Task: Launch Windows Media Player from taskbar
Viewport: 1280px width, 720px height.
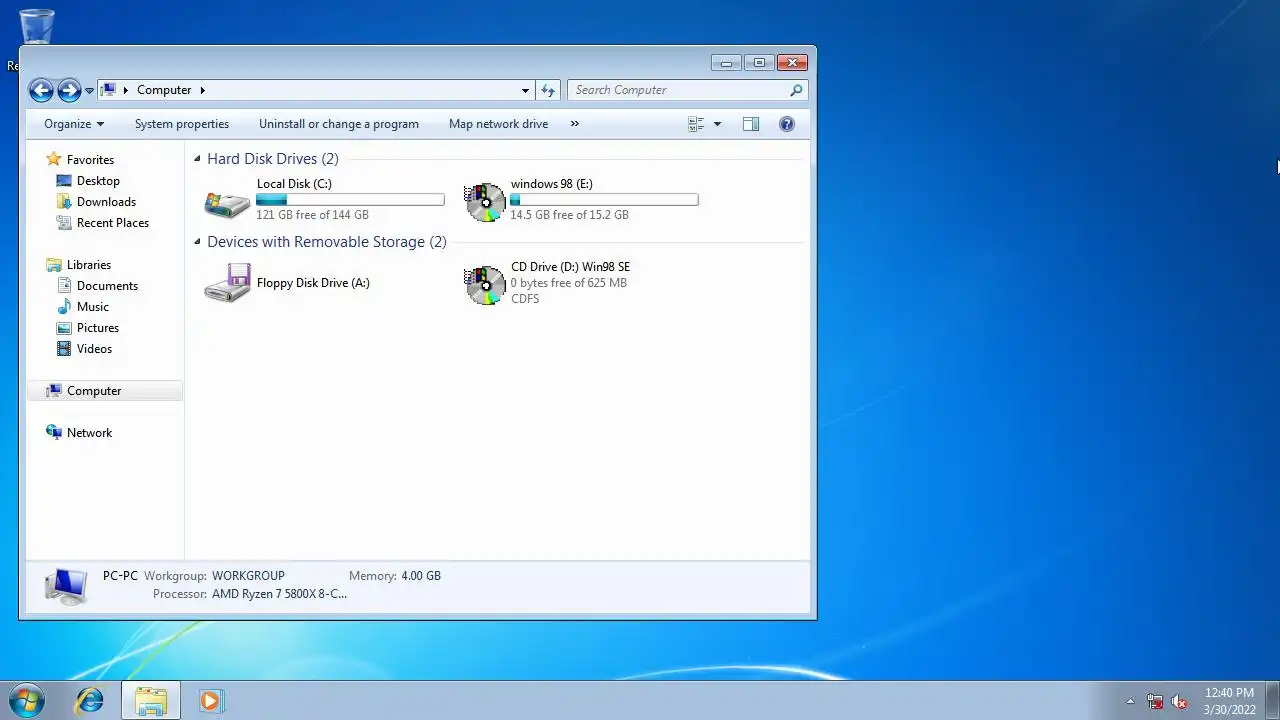Action: coord(210,701)
